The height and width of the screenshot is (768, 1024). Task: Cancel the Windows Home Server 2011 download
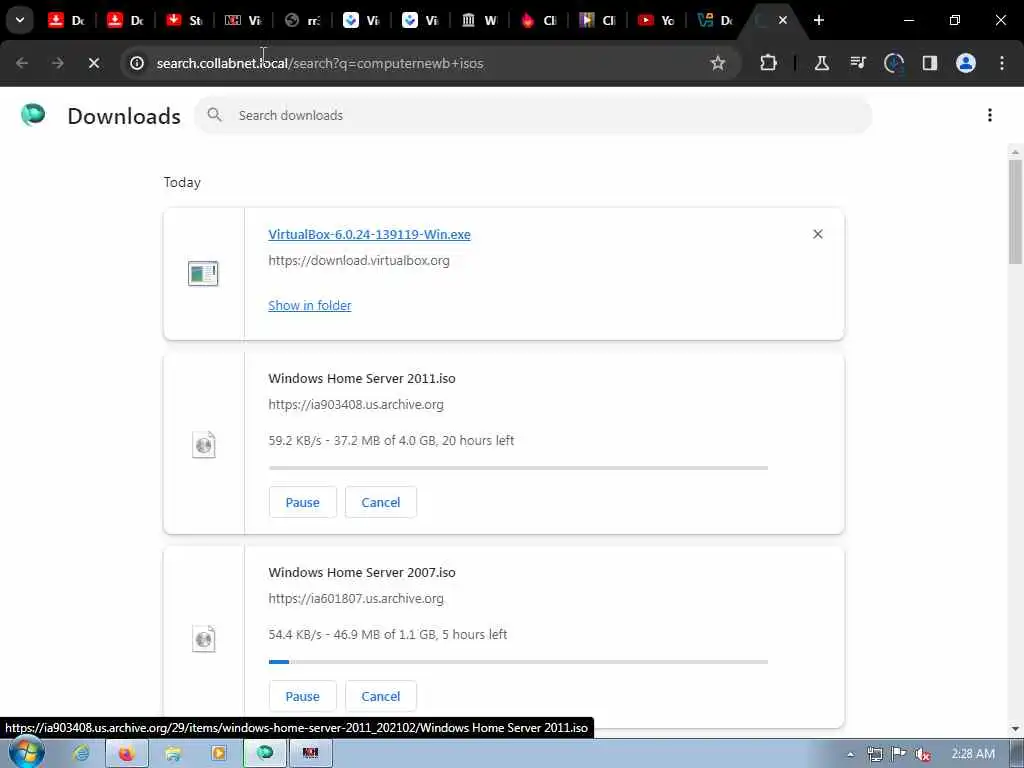pyautogui.click(x=381, y=502)
